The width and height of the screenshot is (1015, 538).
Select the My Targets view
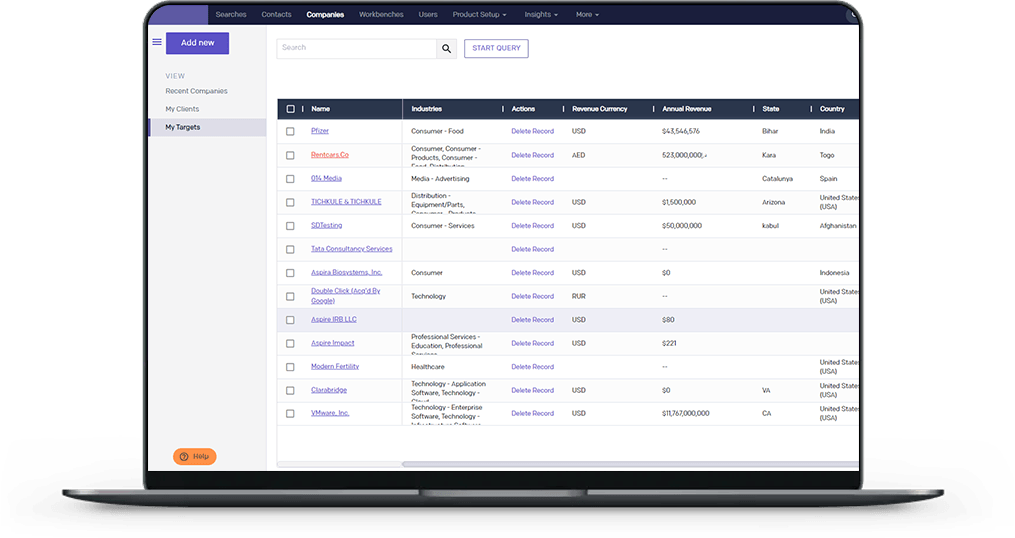point(207,128)
